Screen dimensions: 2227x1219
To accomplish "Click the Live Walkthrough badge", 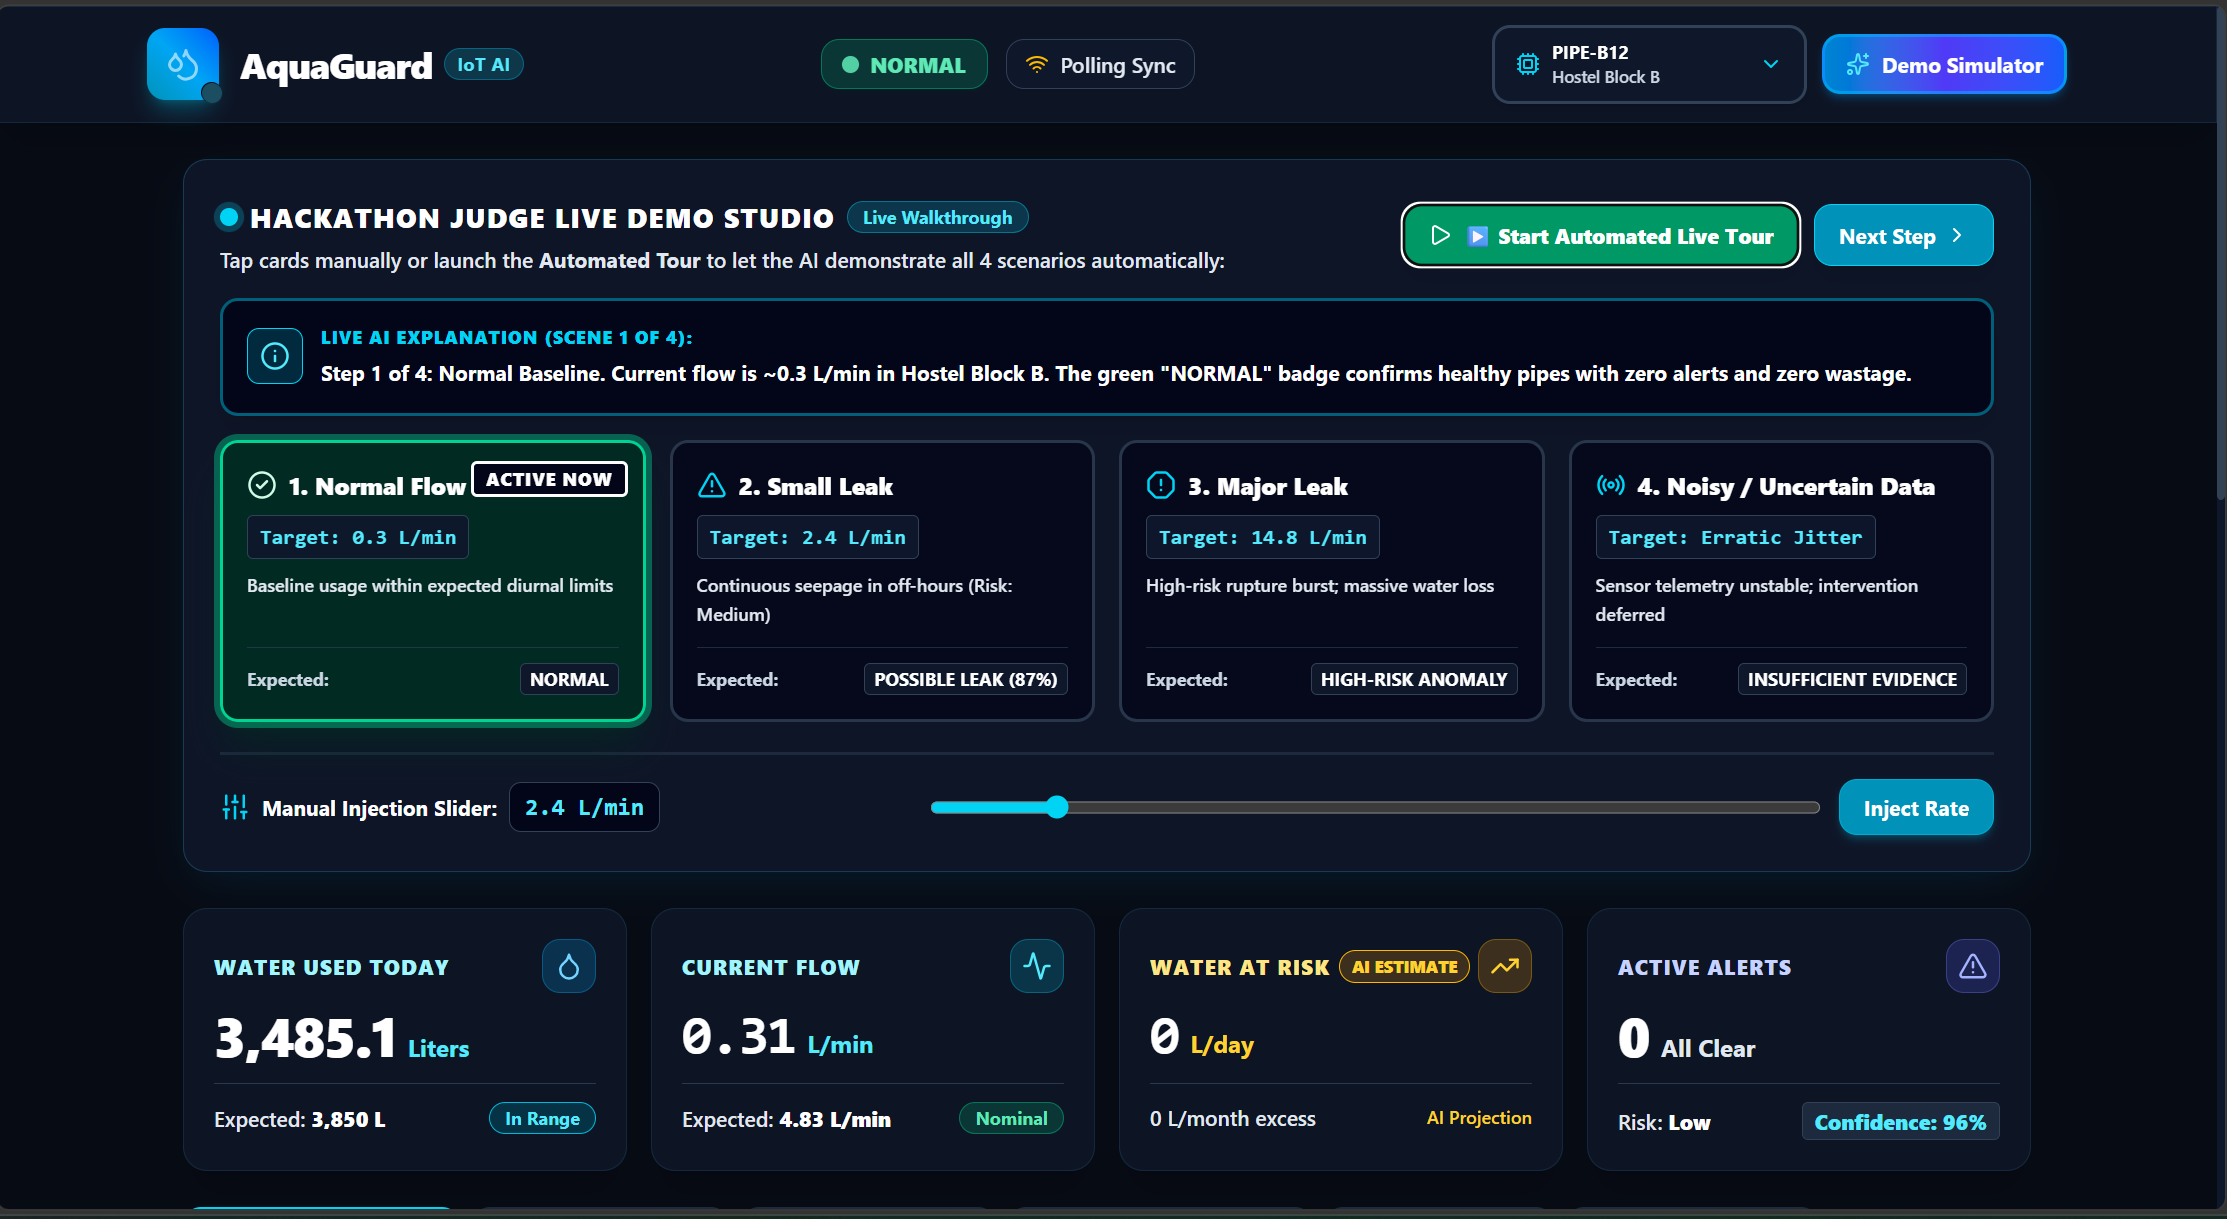I will pyautogui.click(x=937, y=217).
